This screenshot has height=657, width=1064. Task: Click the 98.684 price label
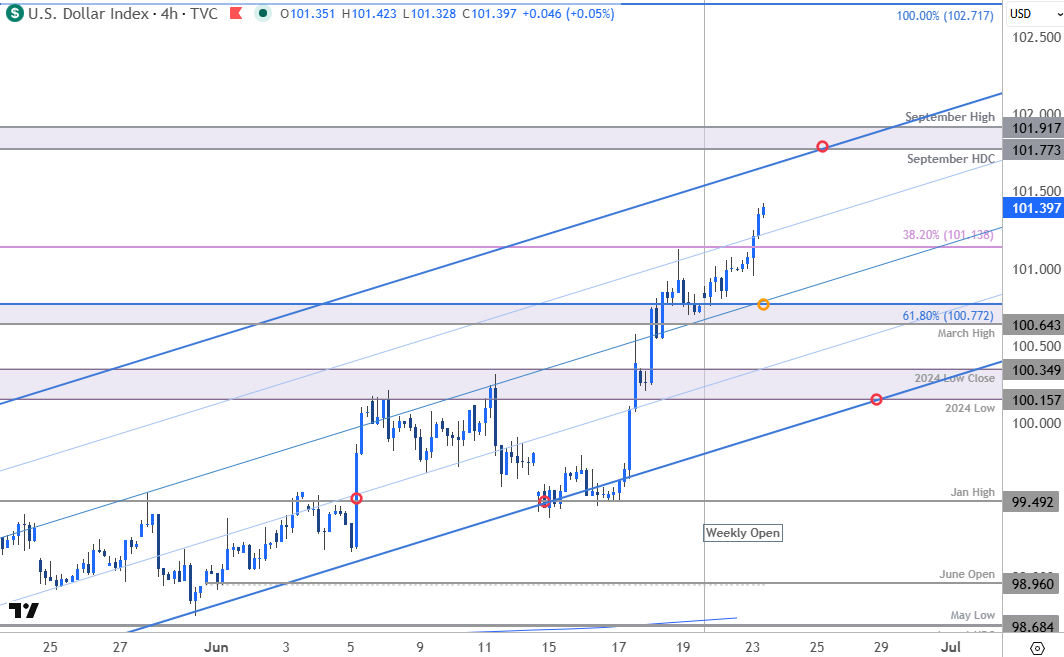click(x=1033, y=626)
